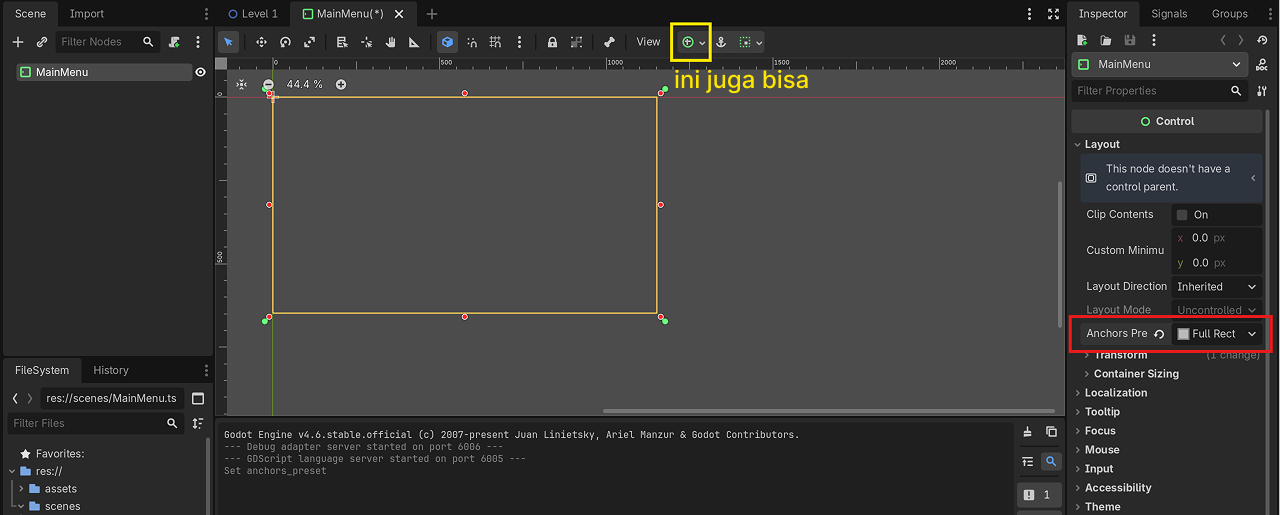Open the object history icon in Inspector
Screen dimensions: 1280x515
1262,40
